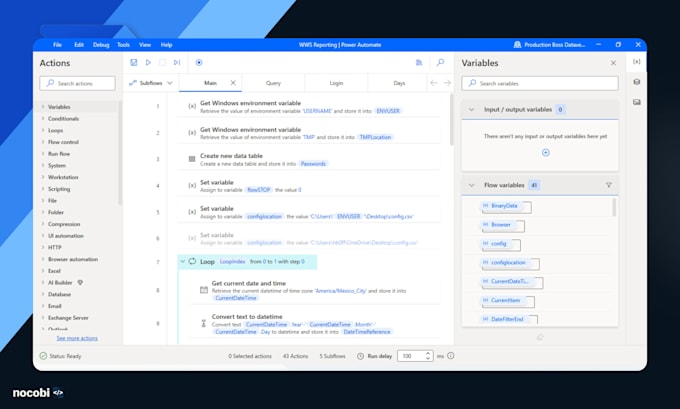Click the eraser icon below flow variables
Screen dimensions: 680x409
coord(540,337)
